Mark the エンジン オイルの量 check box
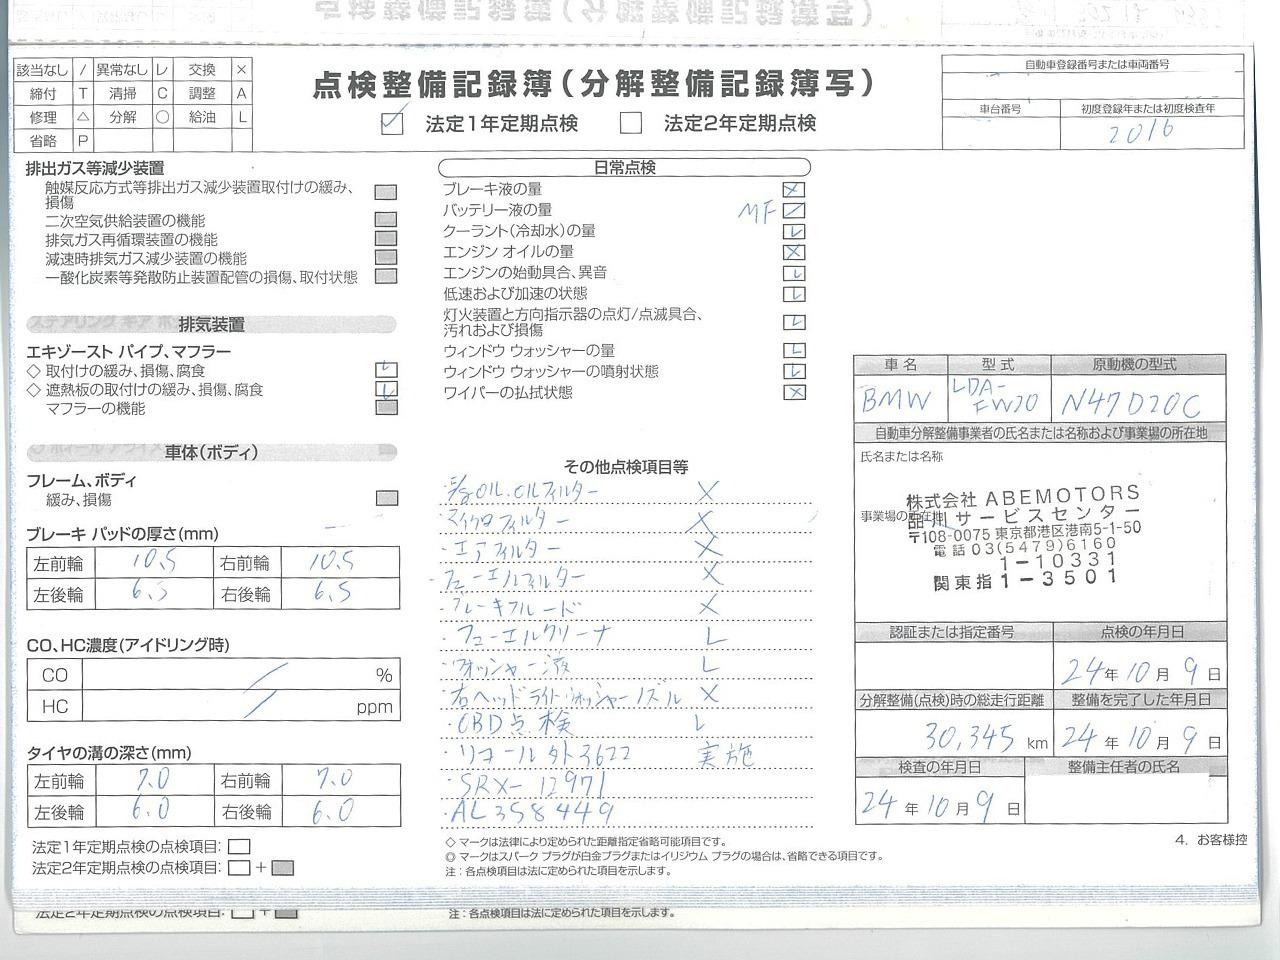Image resolution: width=1280 pixels, height=960 pixels. 794,253
